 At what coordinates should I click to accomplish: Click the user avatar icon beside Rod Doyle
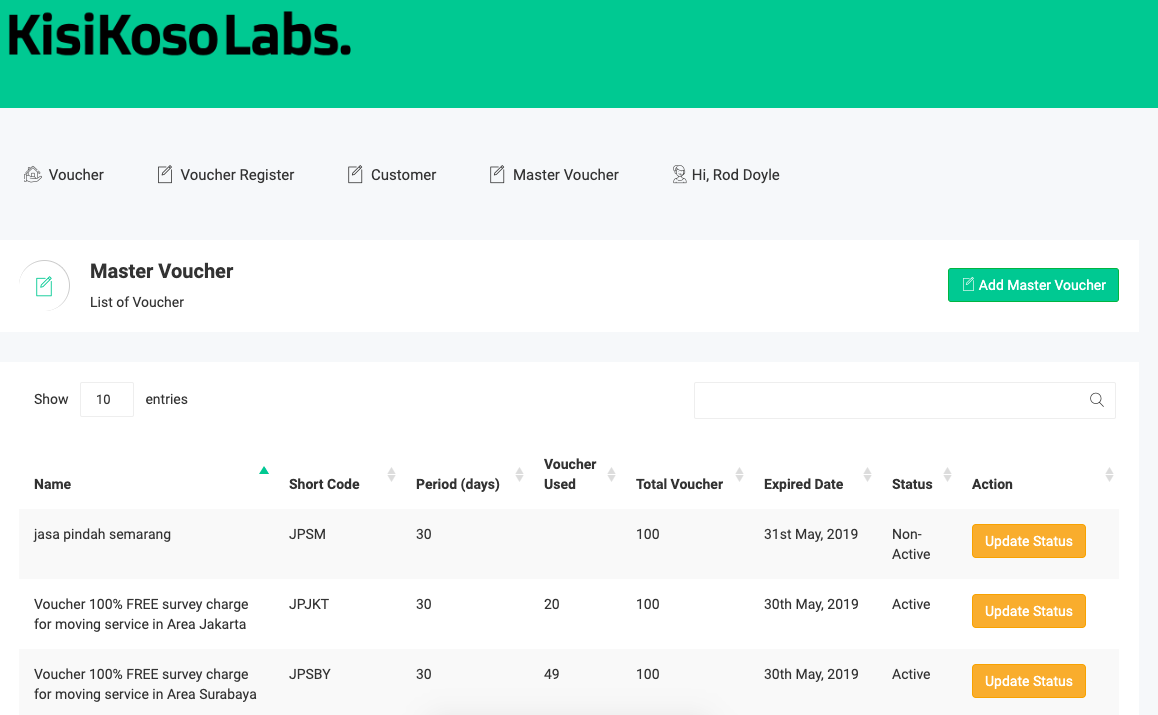pyautogui.click(x=679, y=174)
